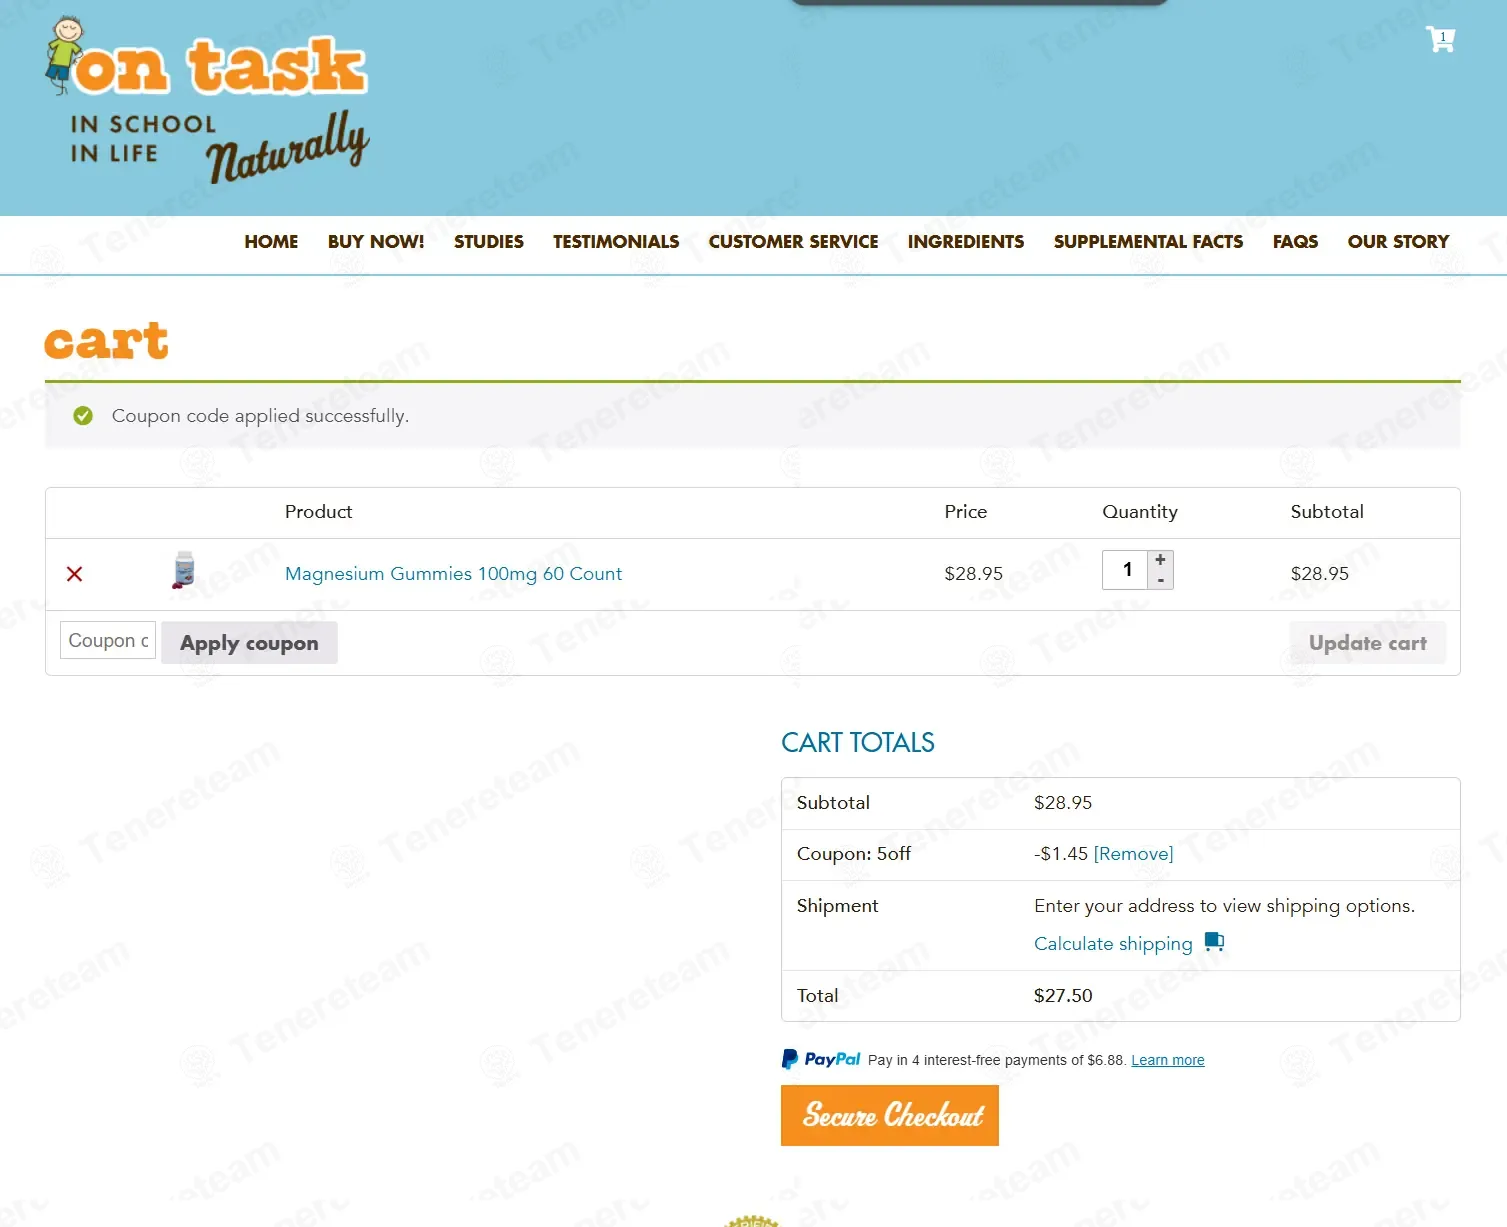The width and height of the screenshot is (1507, 1227).
Task: Click the coupon discount -$1.45 text
Action: (1061, 854)
